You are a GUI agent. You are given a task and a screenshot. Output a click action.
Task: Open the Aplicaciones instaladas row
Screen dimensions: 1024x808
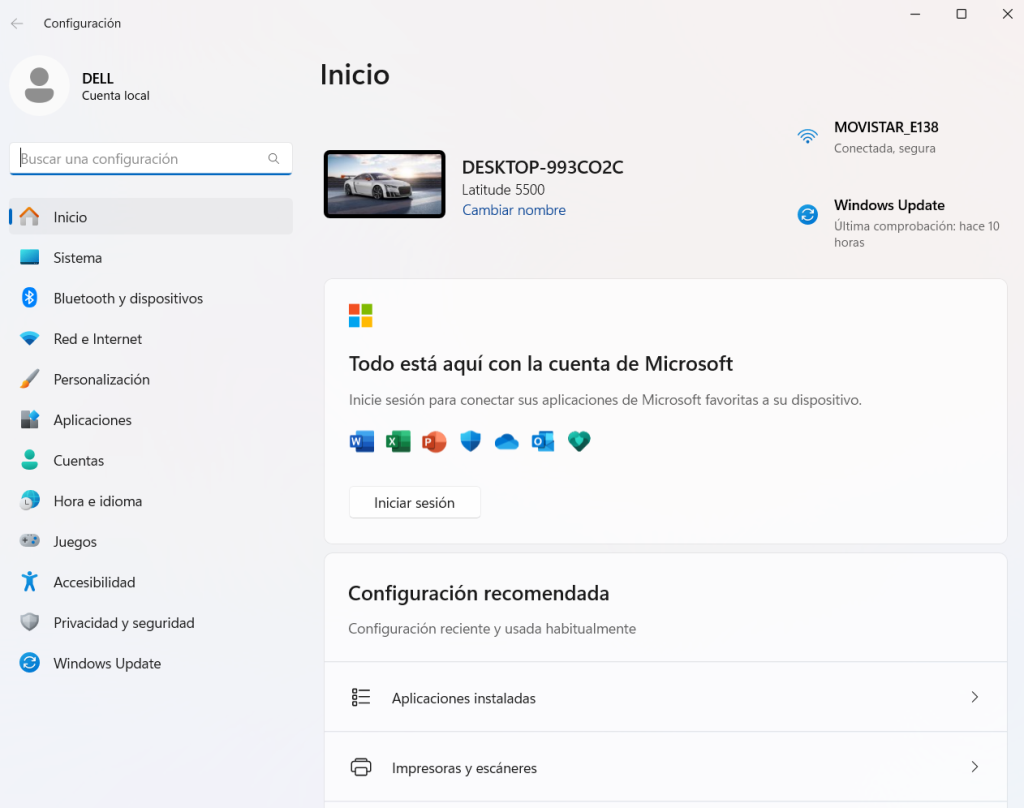tap(665, 697)
